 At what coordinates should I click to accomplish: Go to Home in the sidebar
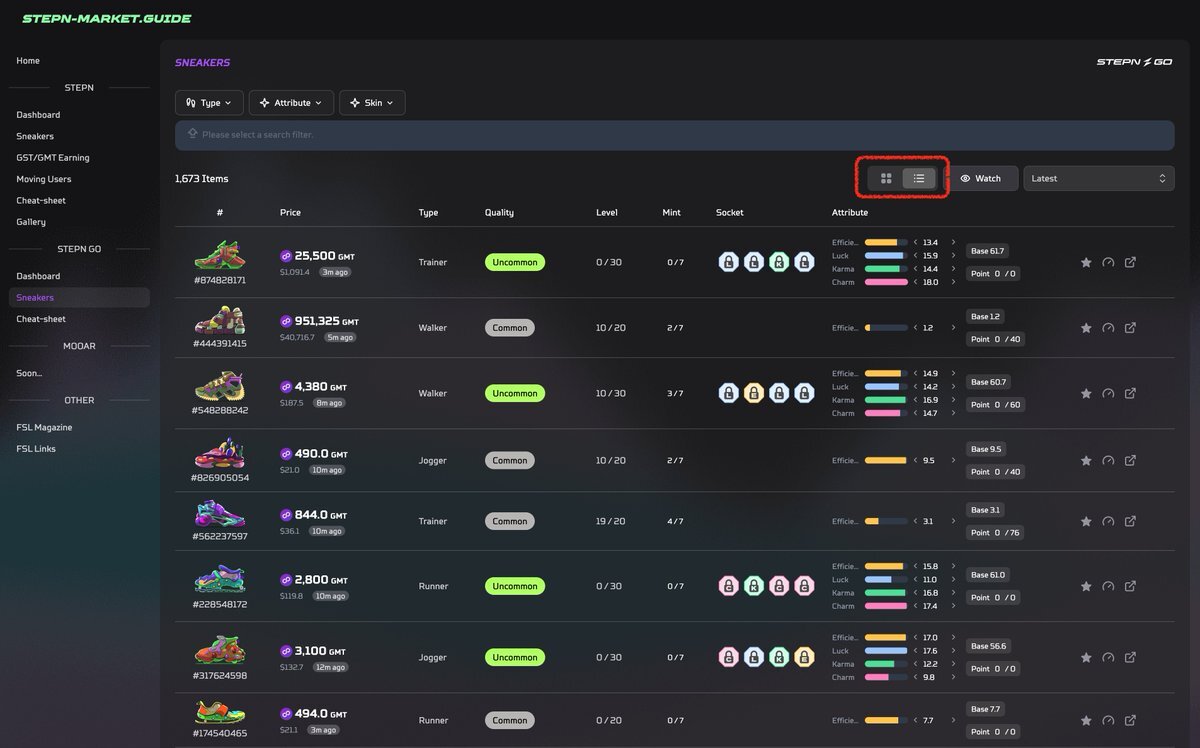coord(28,61)
